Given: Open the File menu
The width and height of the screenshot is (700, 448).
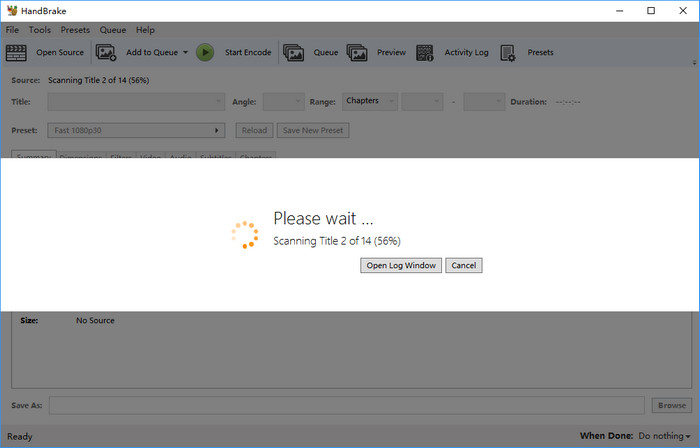Looking at the screenshot, I should pyautogui.click(x=12, y=30).
